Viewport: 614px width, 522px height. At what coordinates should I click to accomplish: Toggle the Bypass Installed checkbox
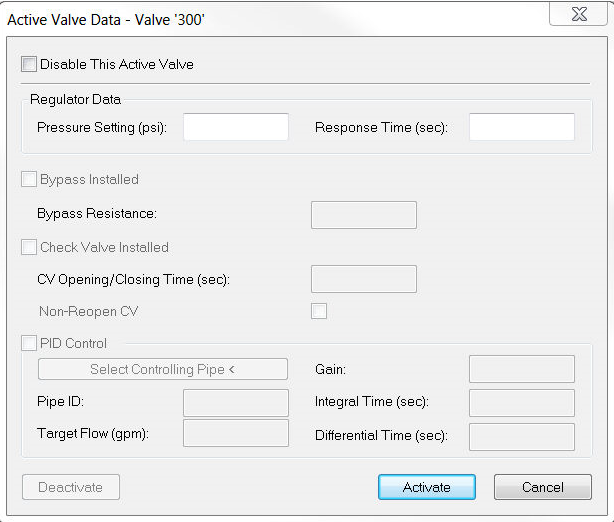[x=29, y=179]
